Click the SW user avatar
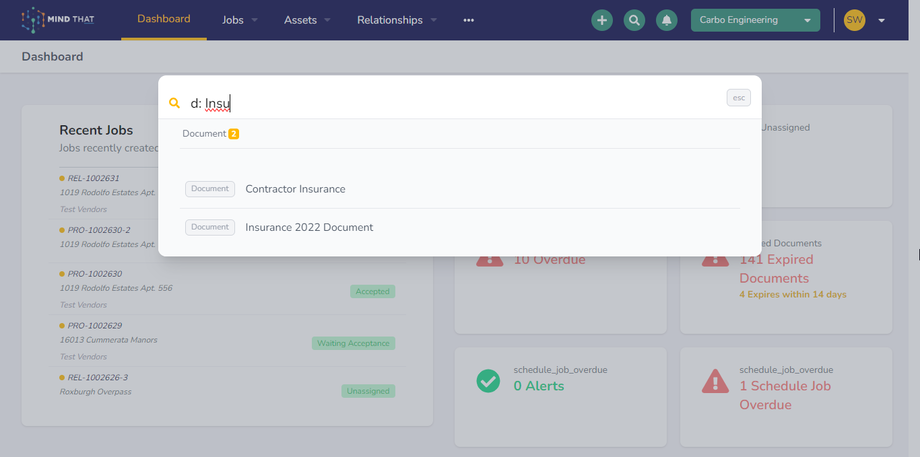The width and height of the screenshot is (920, 457). point(854,20)
